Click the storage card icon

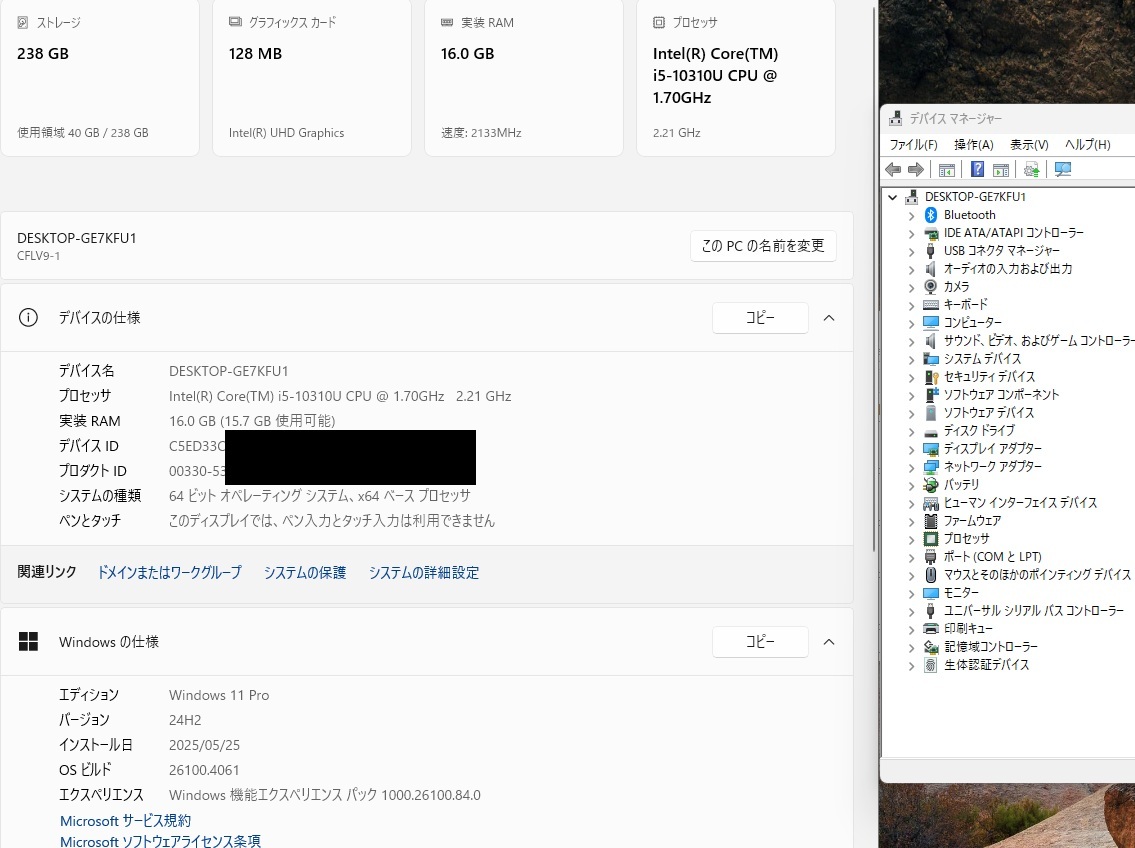pyautogui.click(x=22, y=22)
